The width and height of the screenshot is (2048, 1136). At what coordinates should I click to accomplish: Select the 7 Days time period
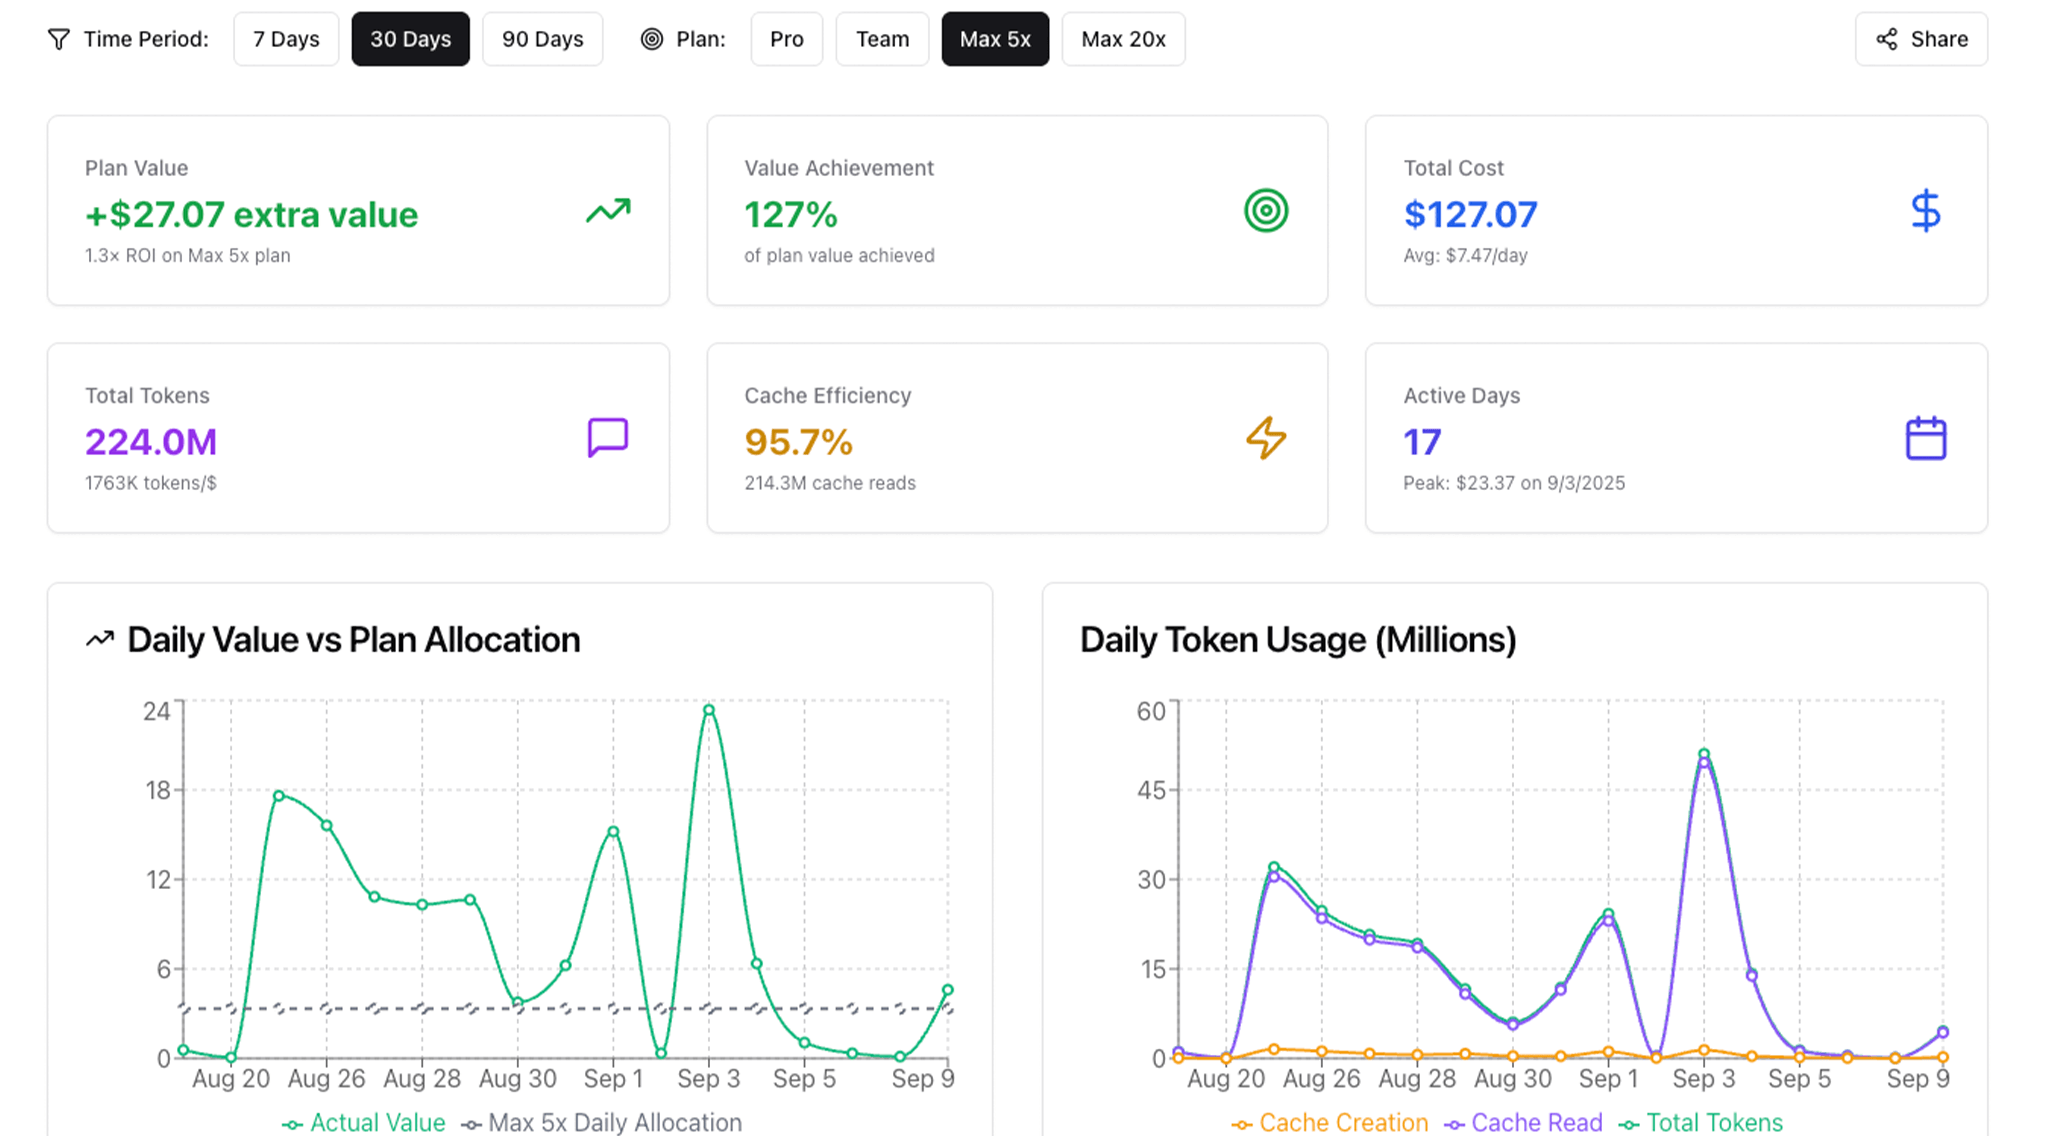pos(286,39)
